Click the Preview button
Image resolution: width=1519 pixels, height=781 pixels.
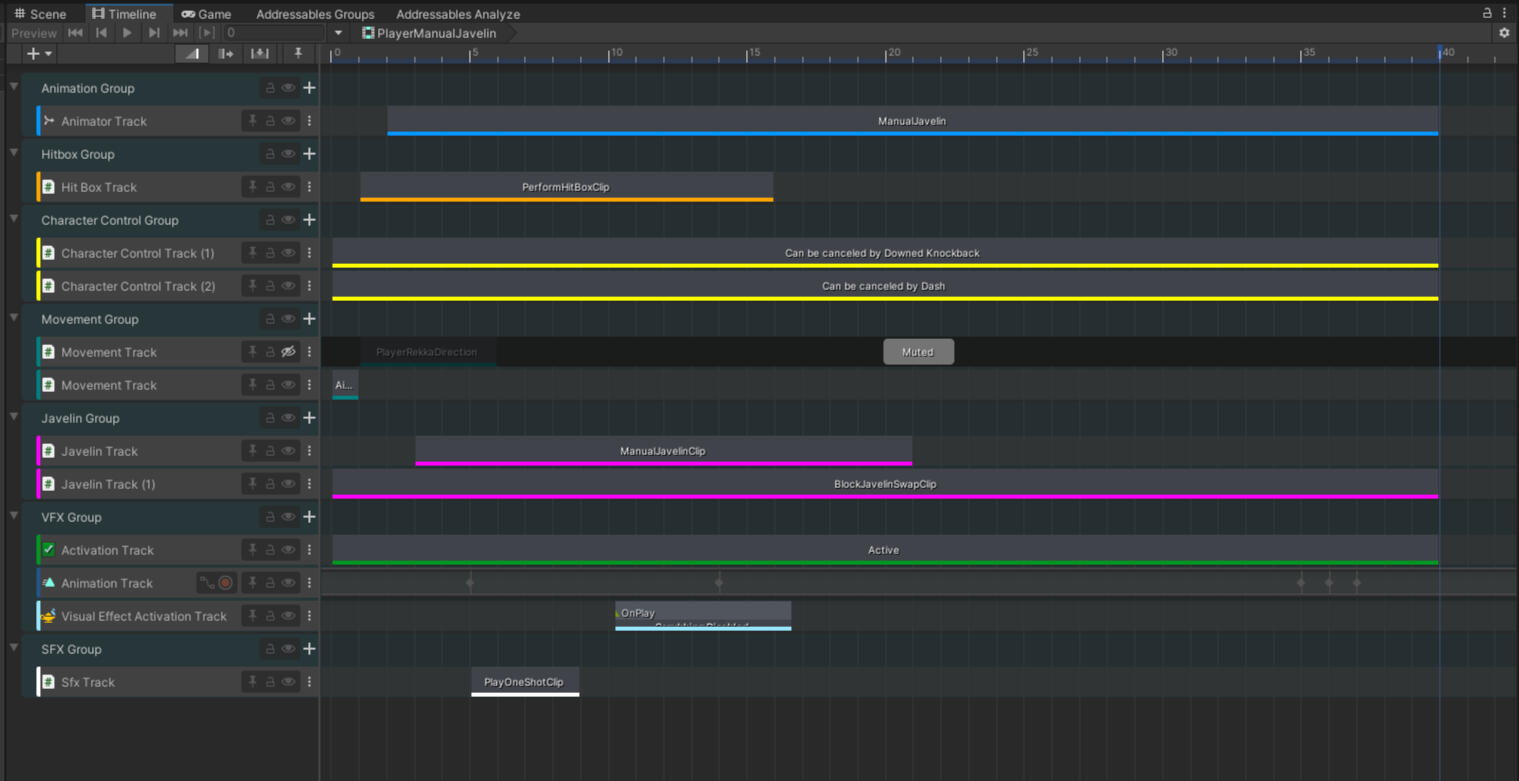coord(34,33)
